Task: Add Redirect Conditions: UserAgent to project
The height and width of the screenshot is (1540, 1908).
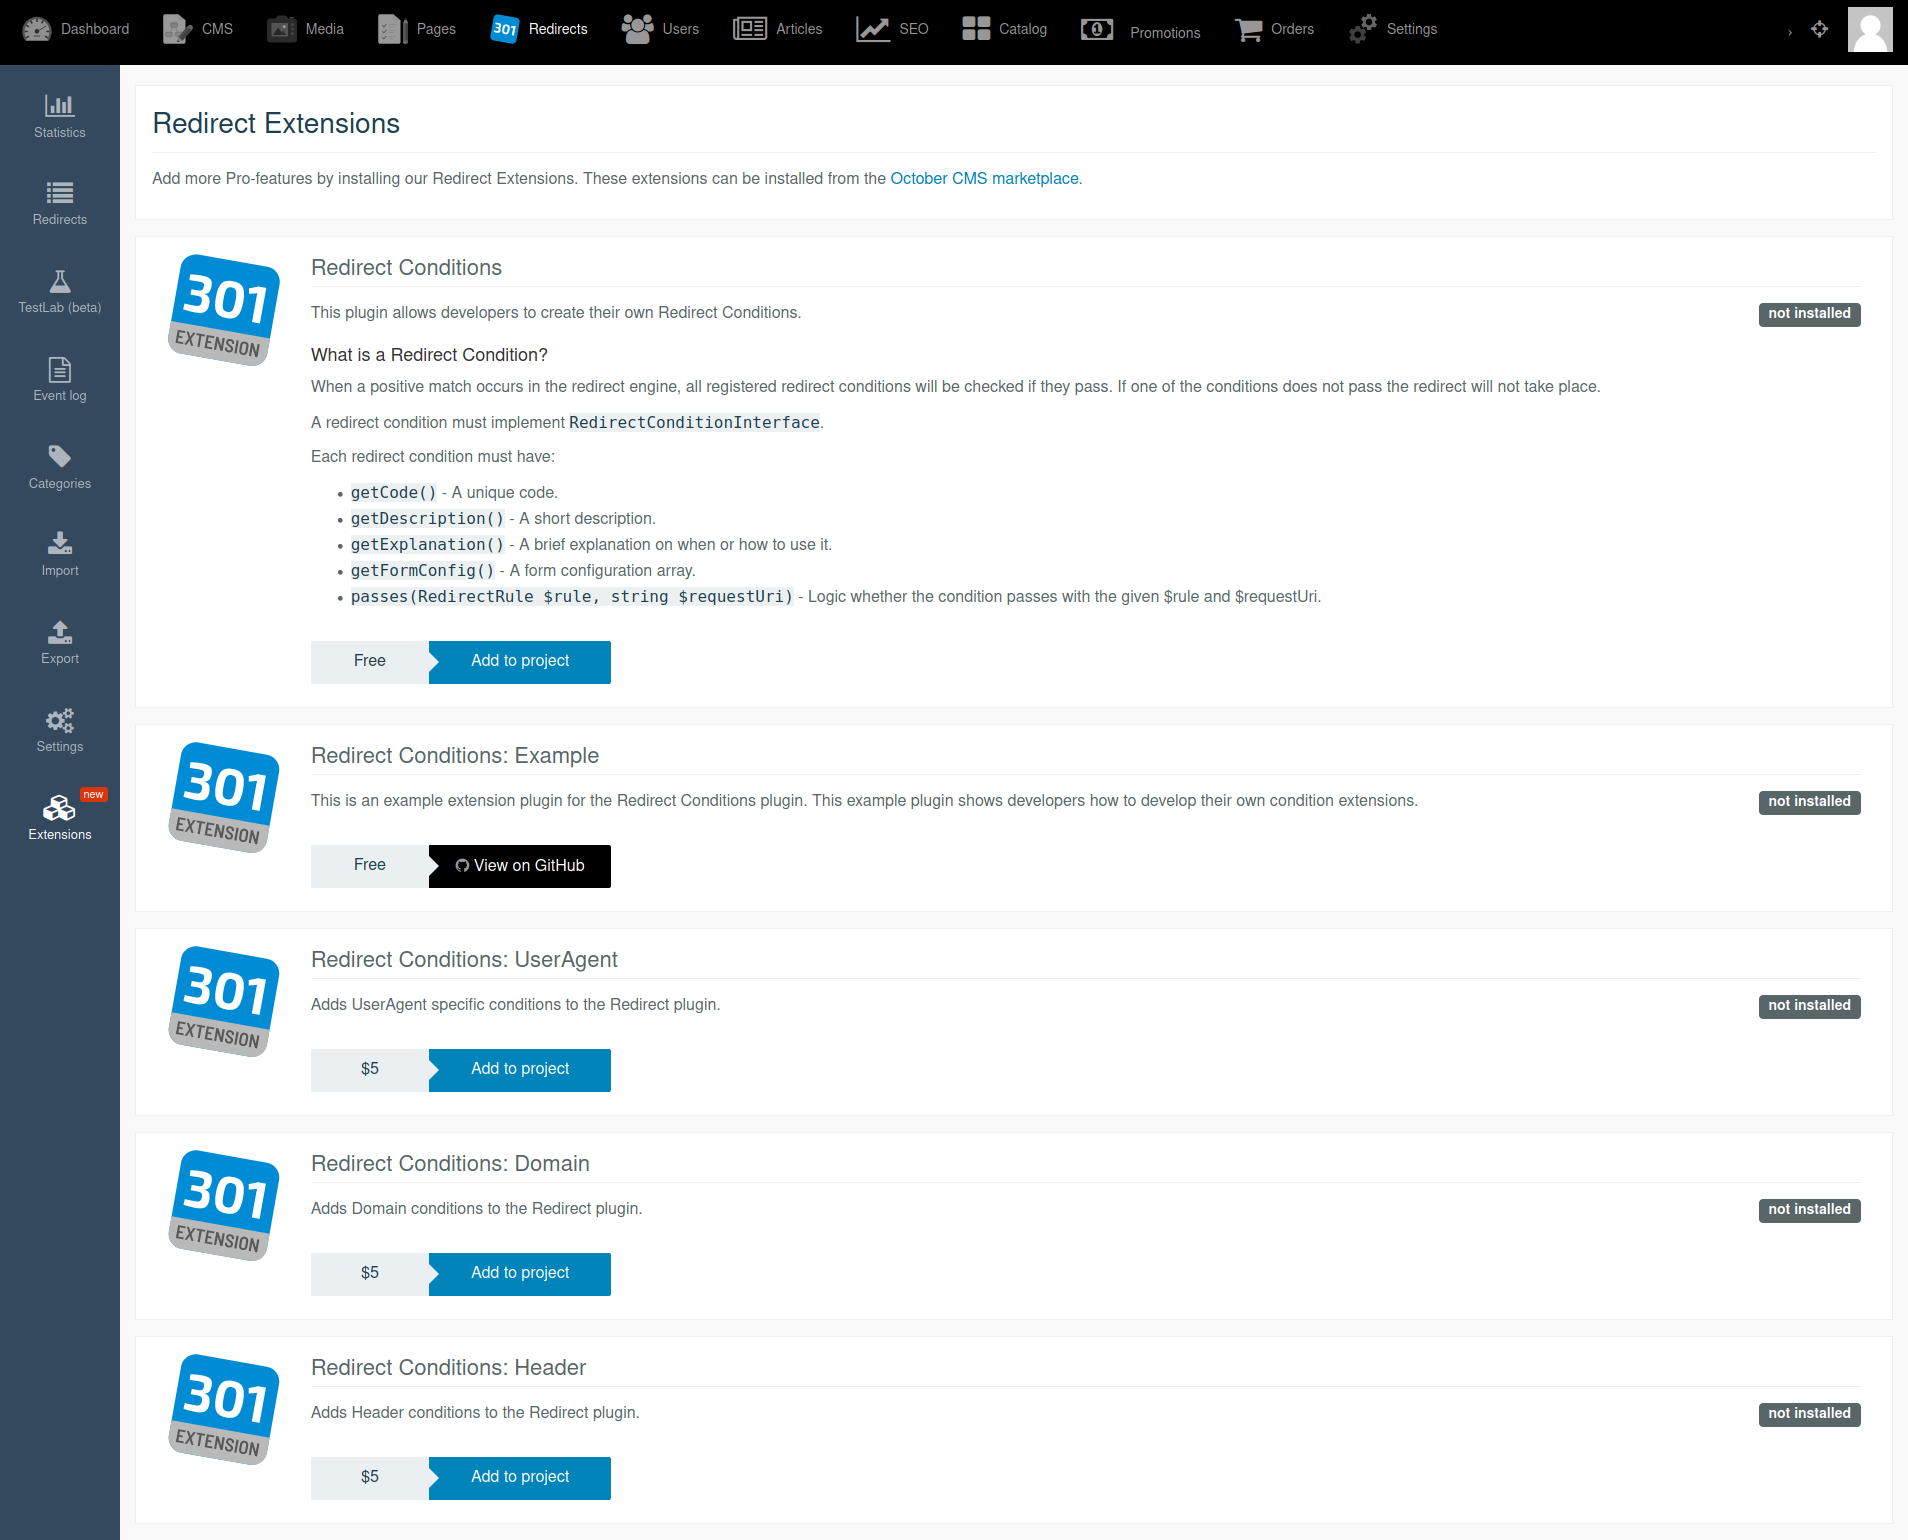Action: (520, 1069)
